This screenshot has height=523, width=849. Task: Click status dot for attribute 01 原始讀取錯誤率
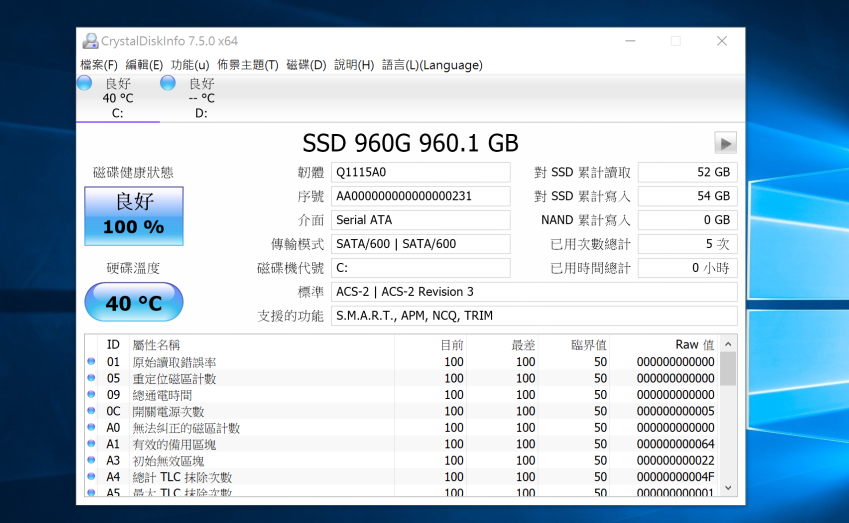click(x=91, y=361)
